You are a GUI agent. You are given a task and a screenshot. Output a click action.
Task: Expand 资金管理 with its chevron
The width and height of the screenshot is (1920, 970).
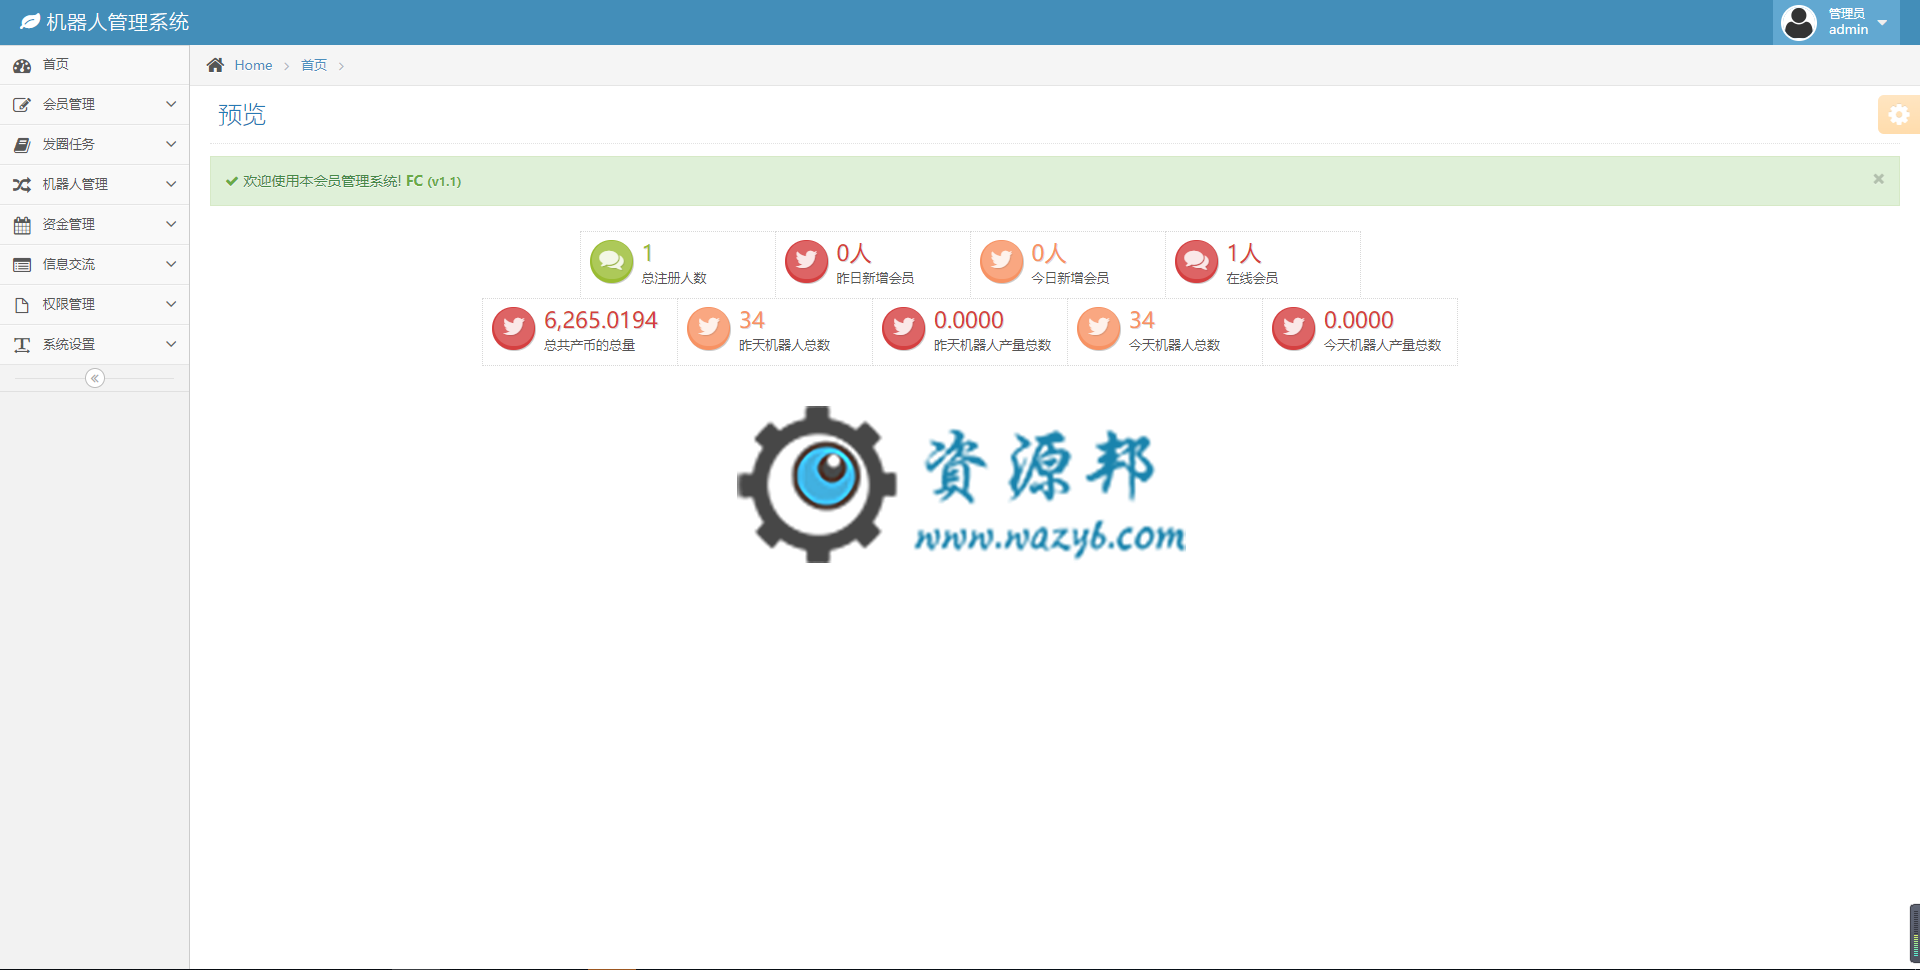(x=171, y=224)
